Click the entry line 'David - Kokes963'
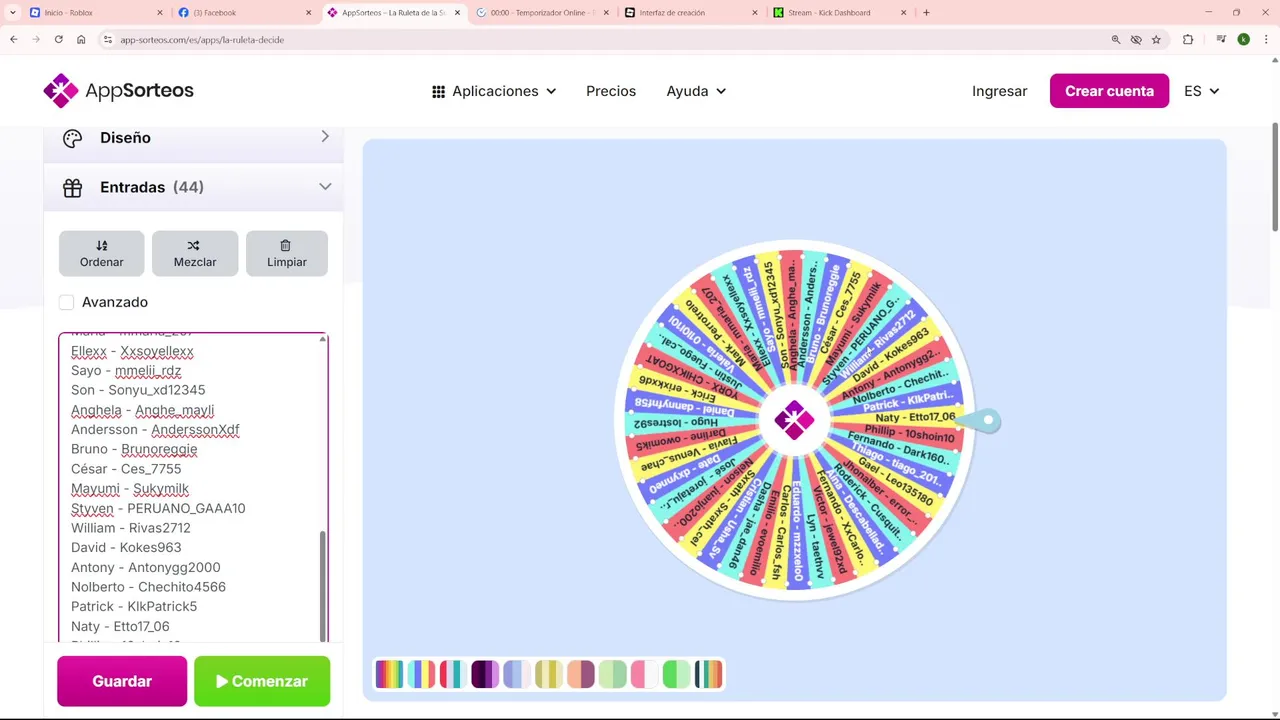The height and width of the screenshot is (720, 1280). [126, 547]
